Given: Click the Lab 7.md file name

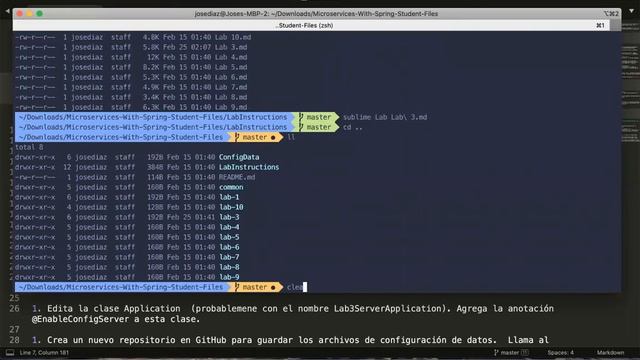Looking at the screenshot, I should click(x=231, y=87).
